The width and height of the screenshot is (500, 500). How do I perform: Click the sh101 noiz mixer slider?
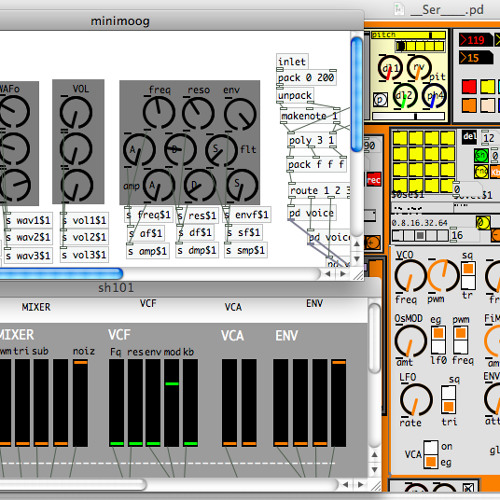pyautogui.click(x=80, y=403)
